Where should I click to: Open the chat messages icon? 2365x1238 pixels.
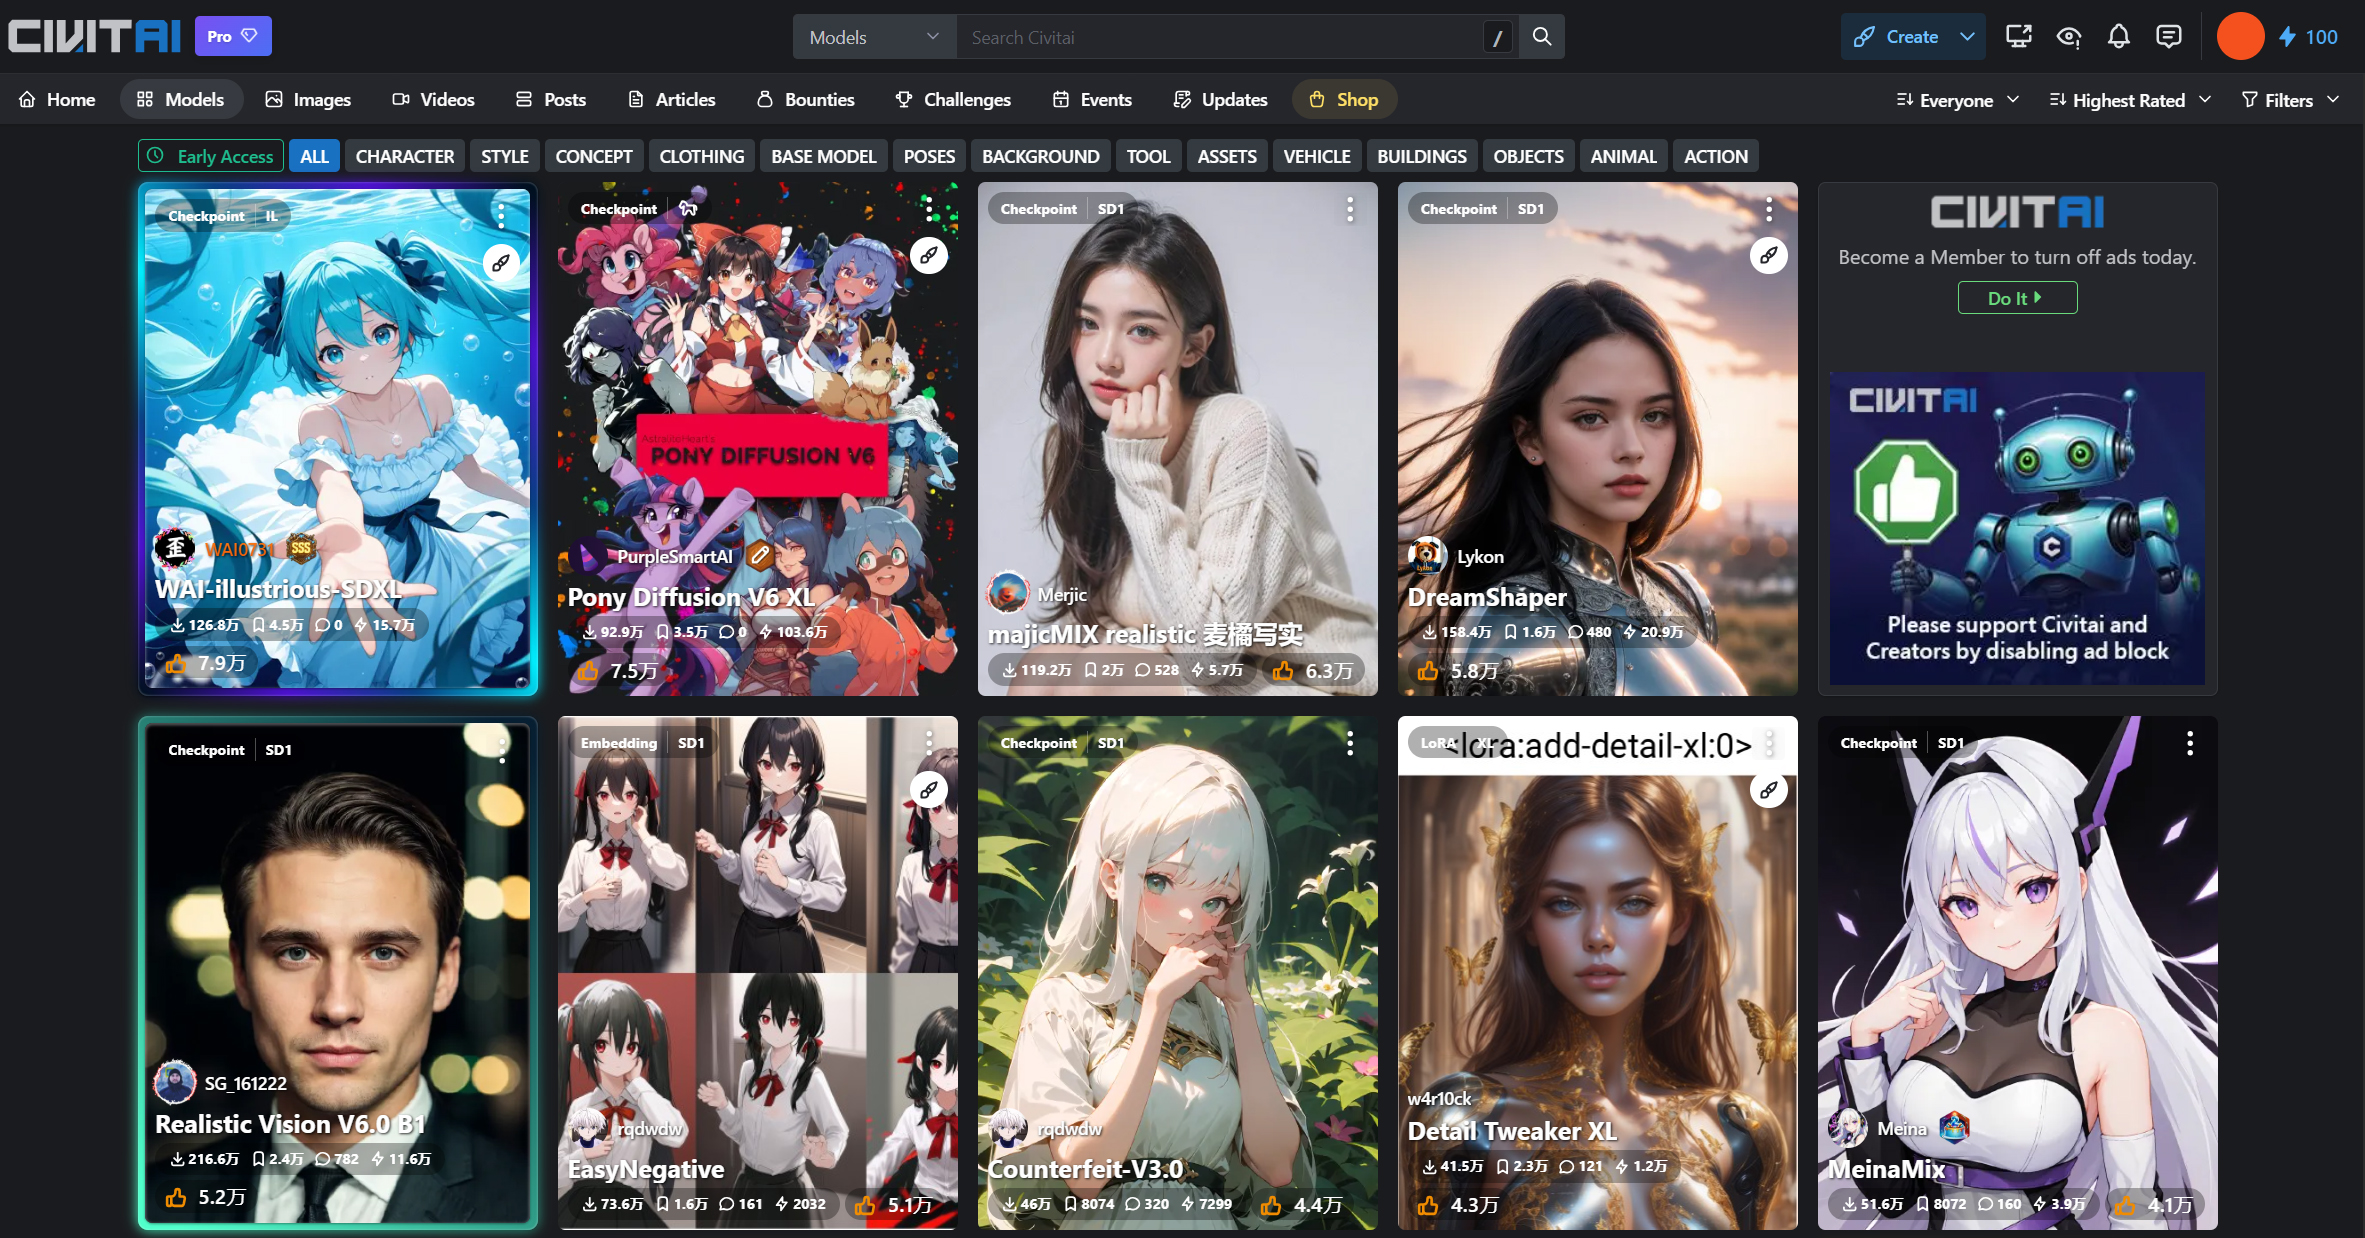pos(2169,37)
